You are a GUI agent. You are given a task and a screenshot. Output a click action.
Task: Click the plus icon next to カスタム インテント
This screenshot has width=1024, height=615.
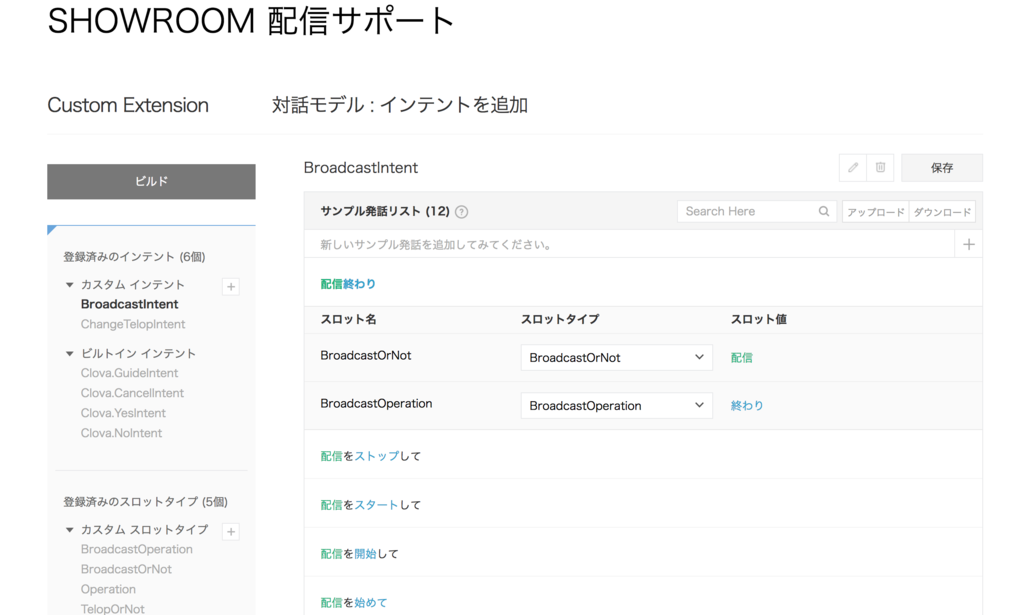[x=230, y=286]
